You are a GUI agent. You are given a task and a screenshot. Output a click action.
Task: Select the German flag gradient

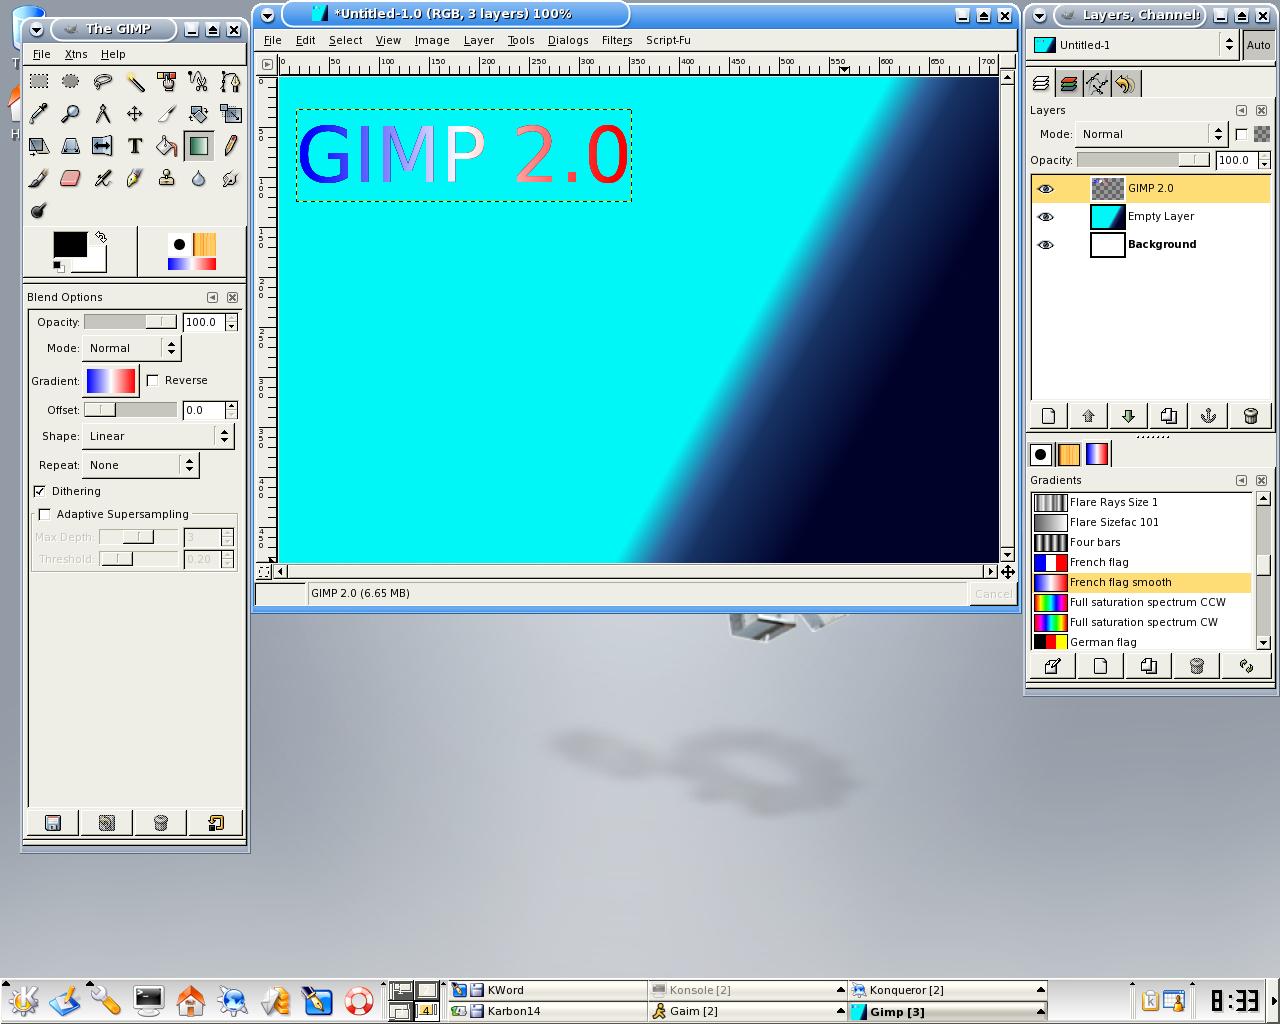coord(1141,642)
